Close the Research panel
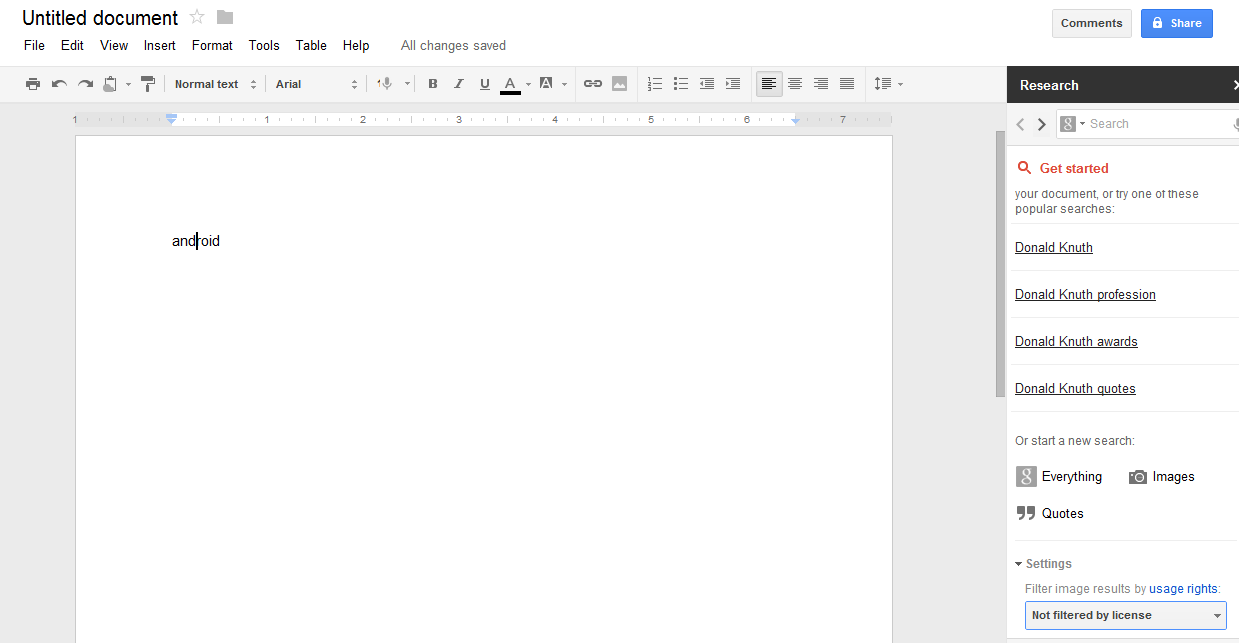The image size is (1239, 643). pyautogui.click(x=1235, y=85)
